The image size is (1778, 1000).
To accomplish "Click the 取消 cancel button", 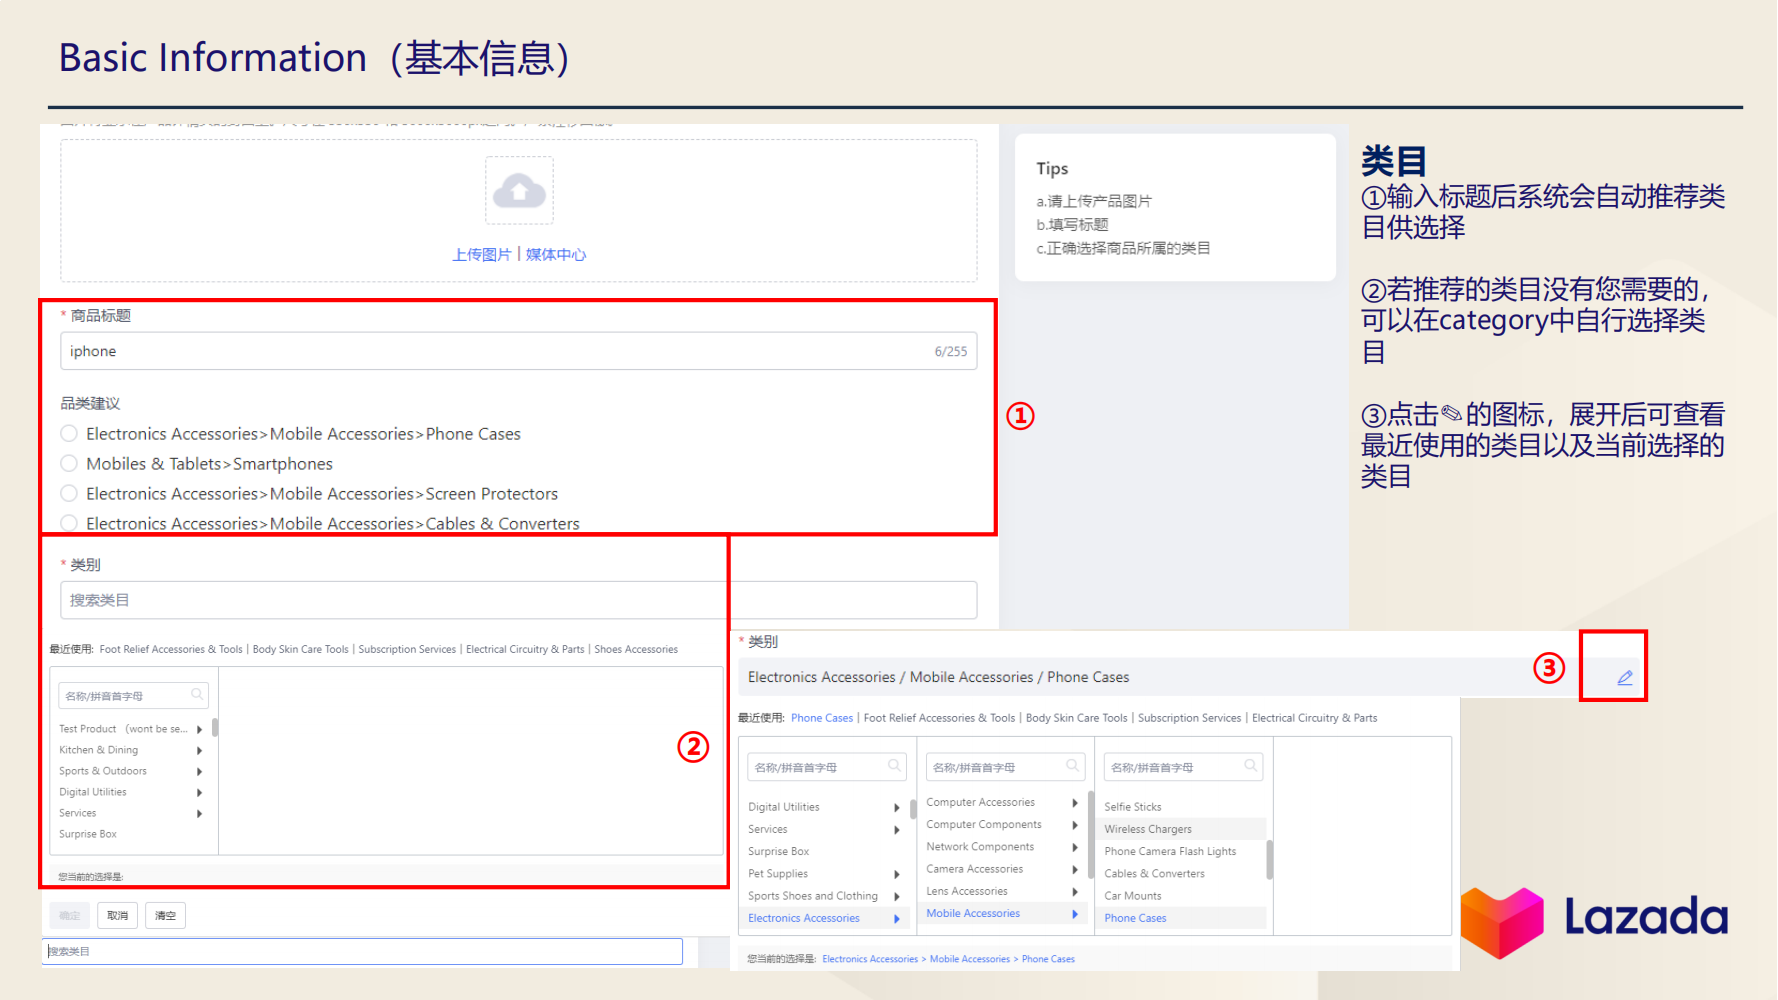I will click(117, 915).
